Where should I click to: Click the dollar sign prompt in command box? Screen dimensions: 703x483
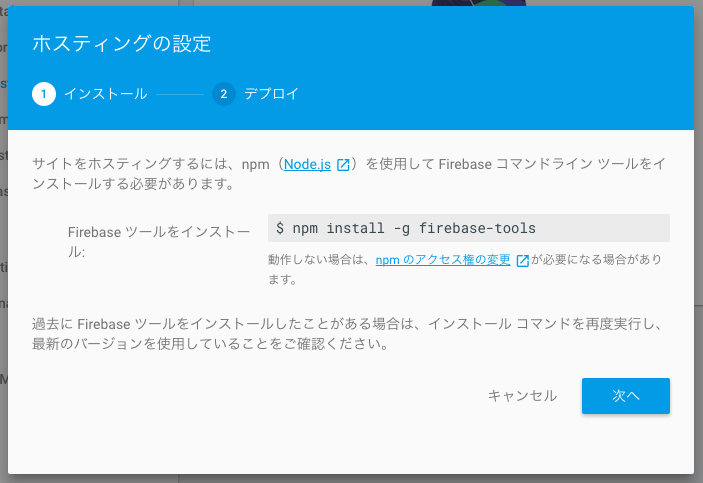(x=280, y=228)
